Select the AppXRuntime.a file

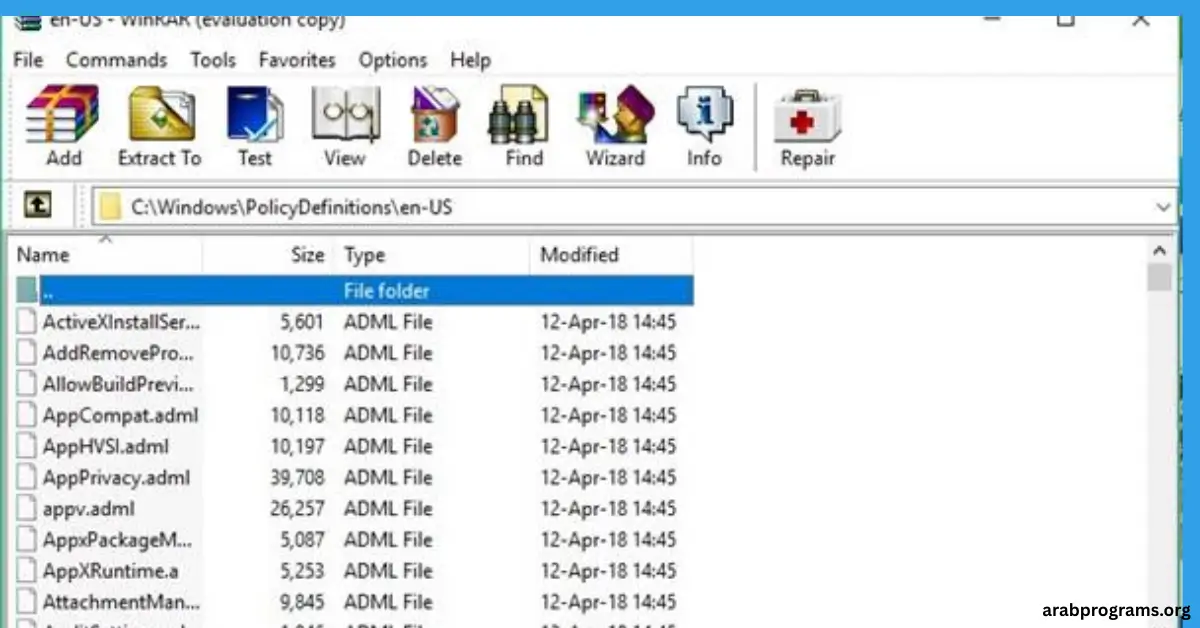coord(110,571)
